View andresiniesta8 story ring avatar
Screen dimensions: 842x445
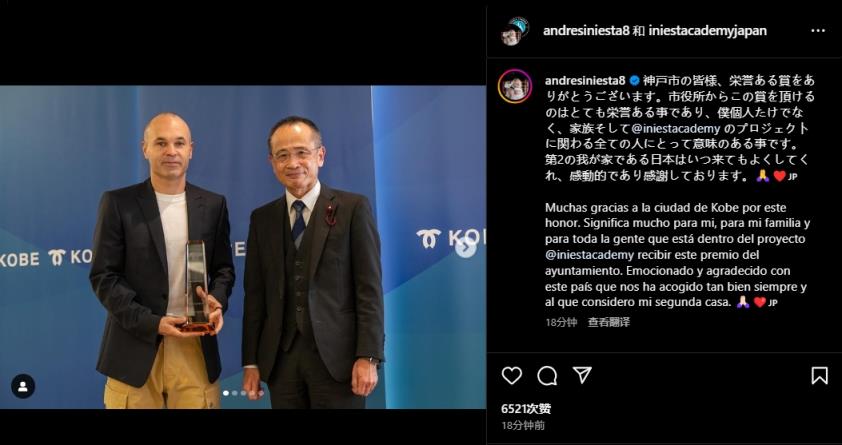point(514,86)
